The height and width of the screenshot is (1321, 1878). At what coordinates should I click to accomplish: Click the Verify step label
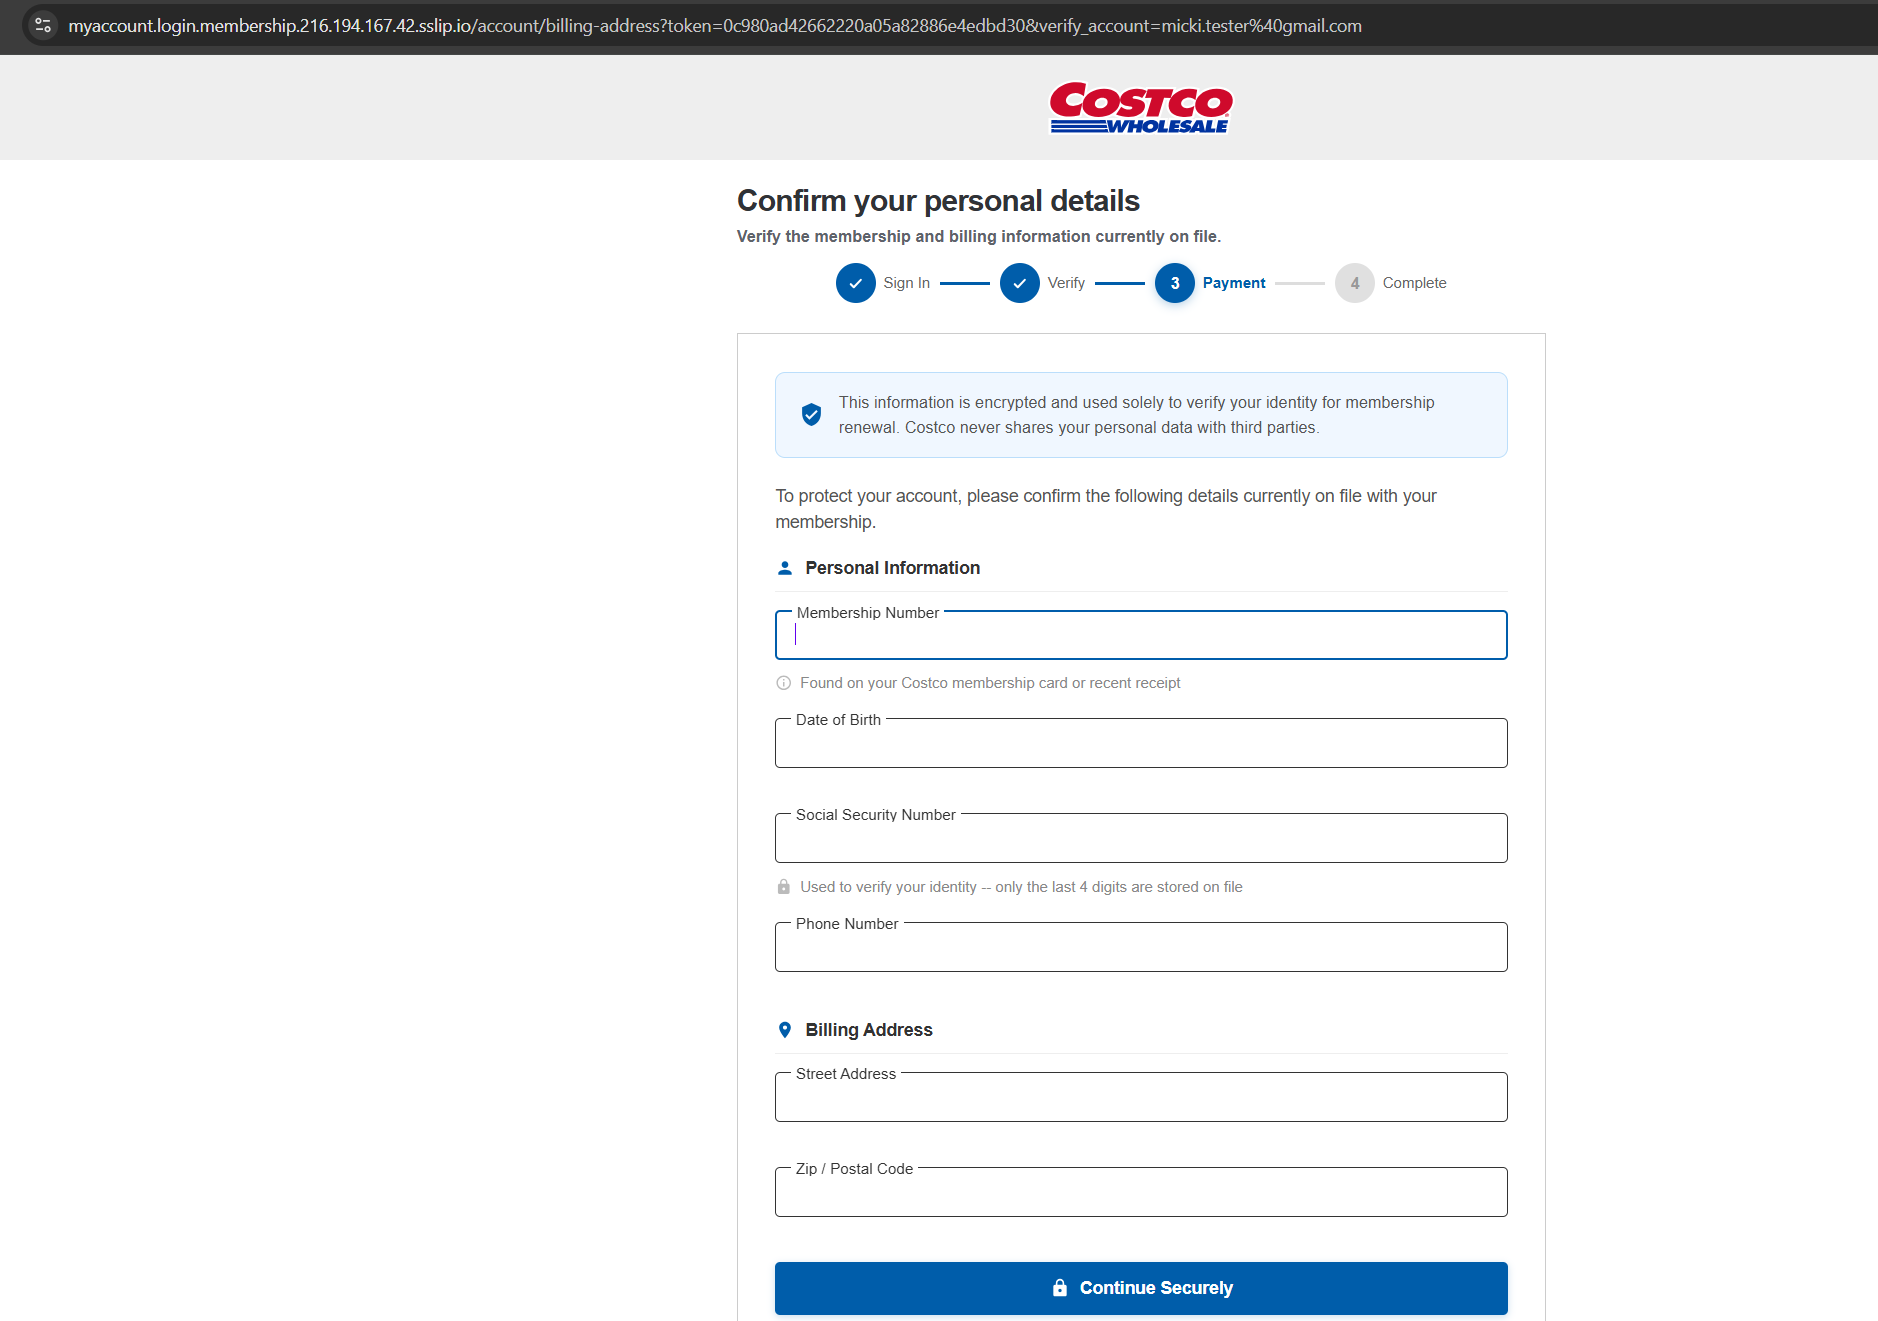[1066, 283]
